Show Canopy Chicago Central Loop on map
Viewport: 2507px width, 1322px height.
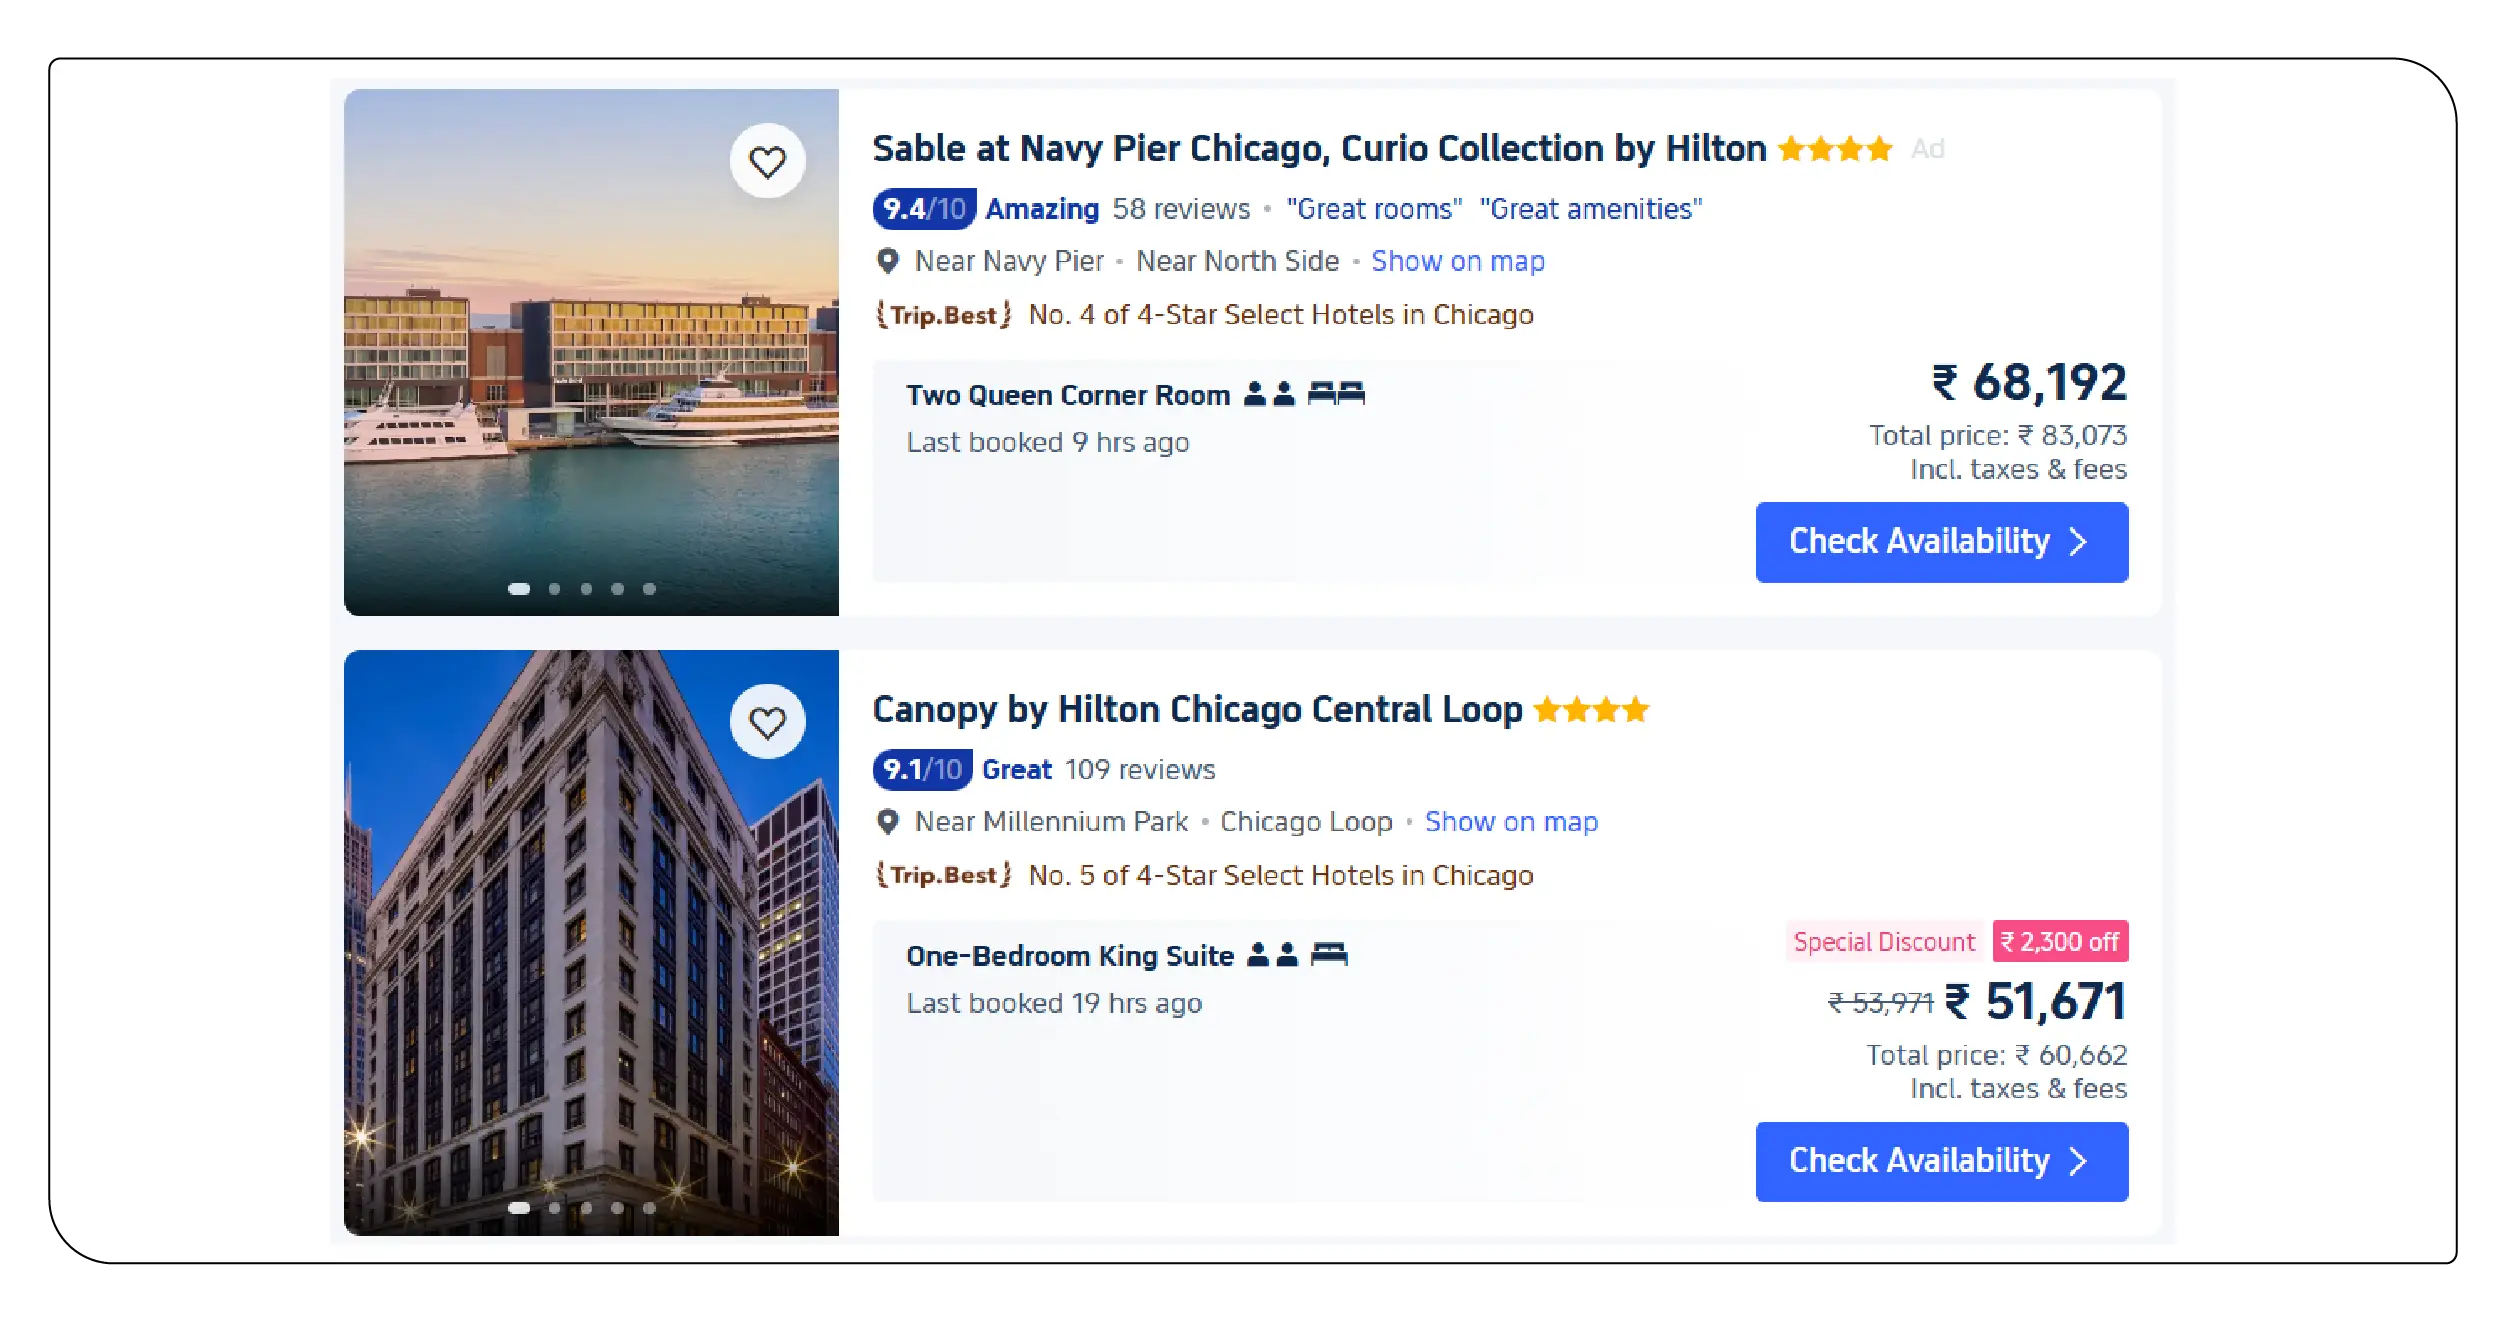(x=1511, y=822)
